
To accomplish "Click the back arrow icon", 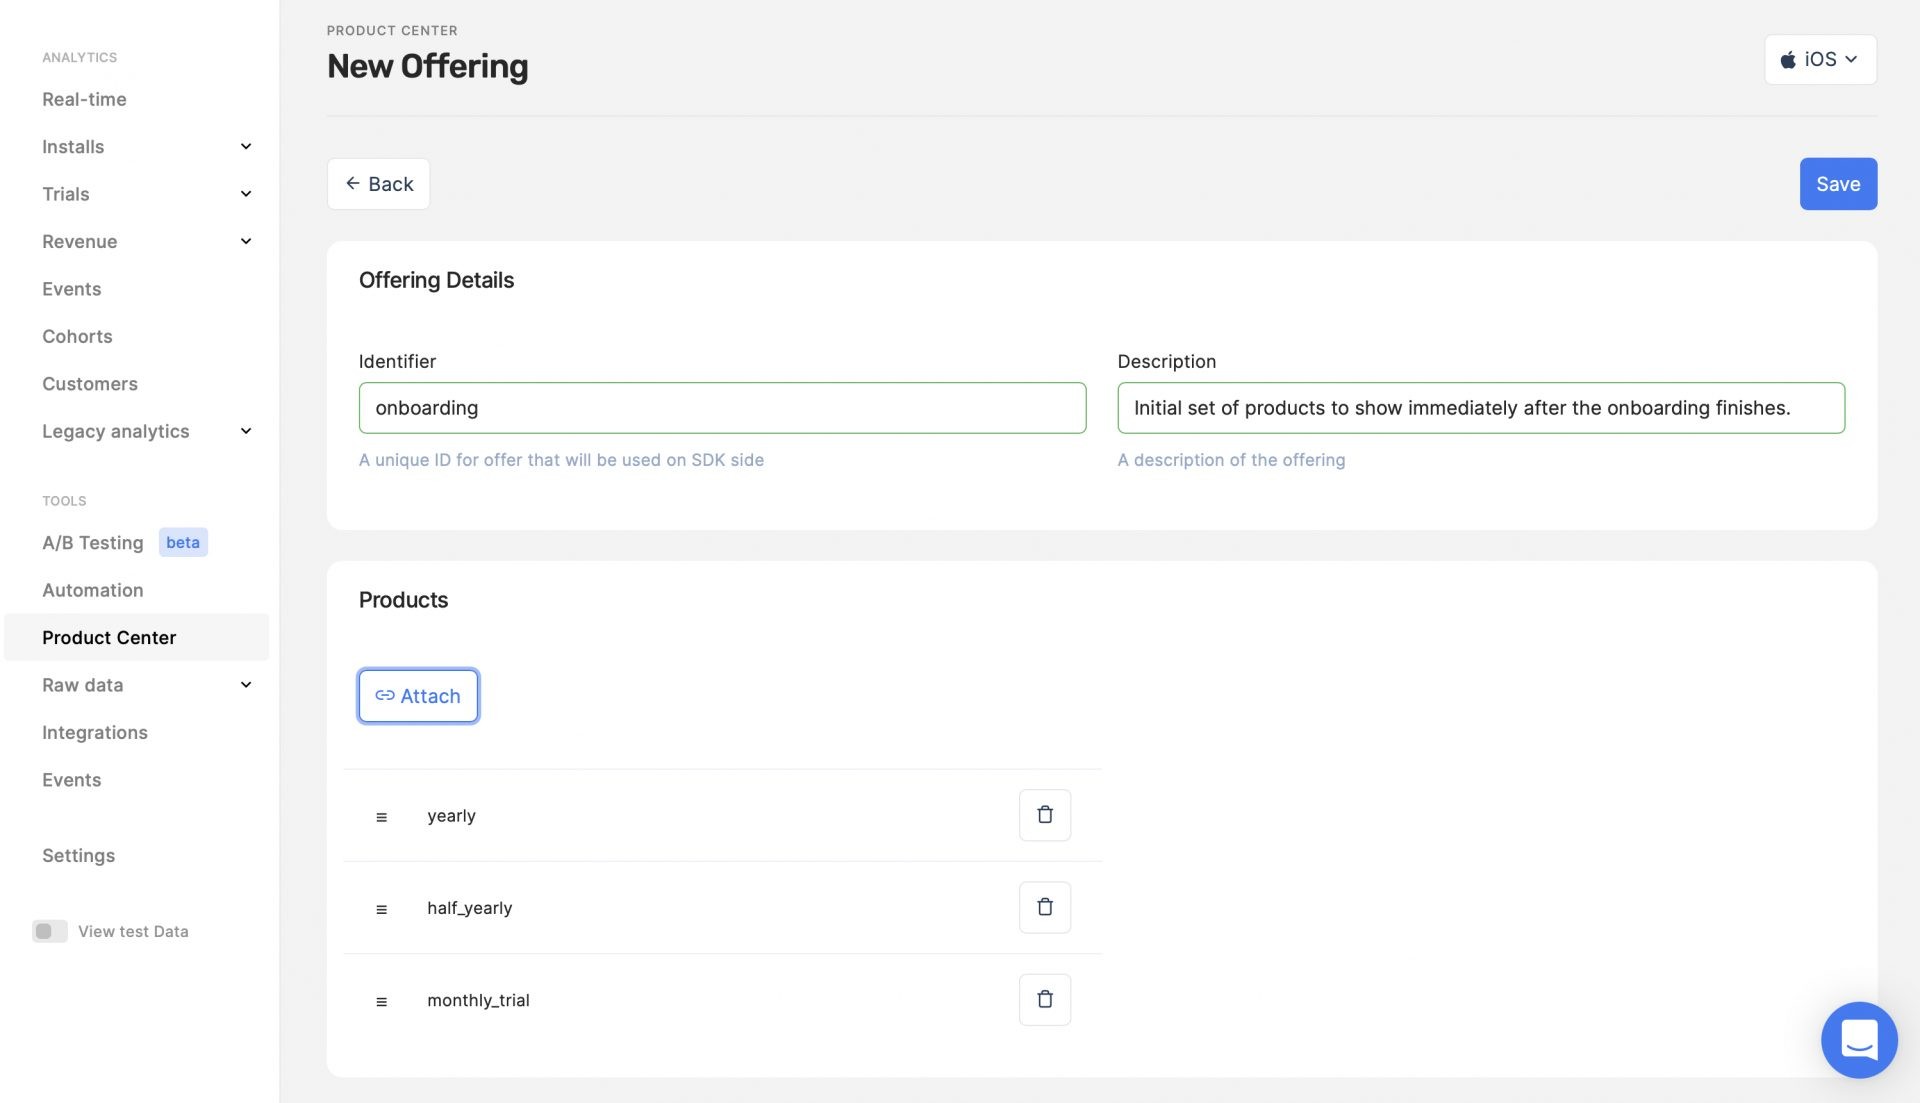I will pos(353,183).
